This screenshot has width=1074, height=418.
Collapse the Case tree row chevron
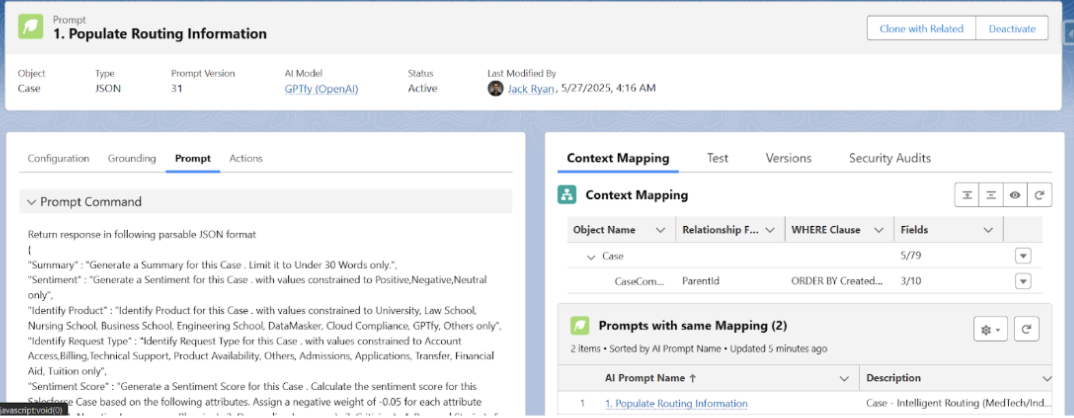pyautogui.click(x=591, y=256)
